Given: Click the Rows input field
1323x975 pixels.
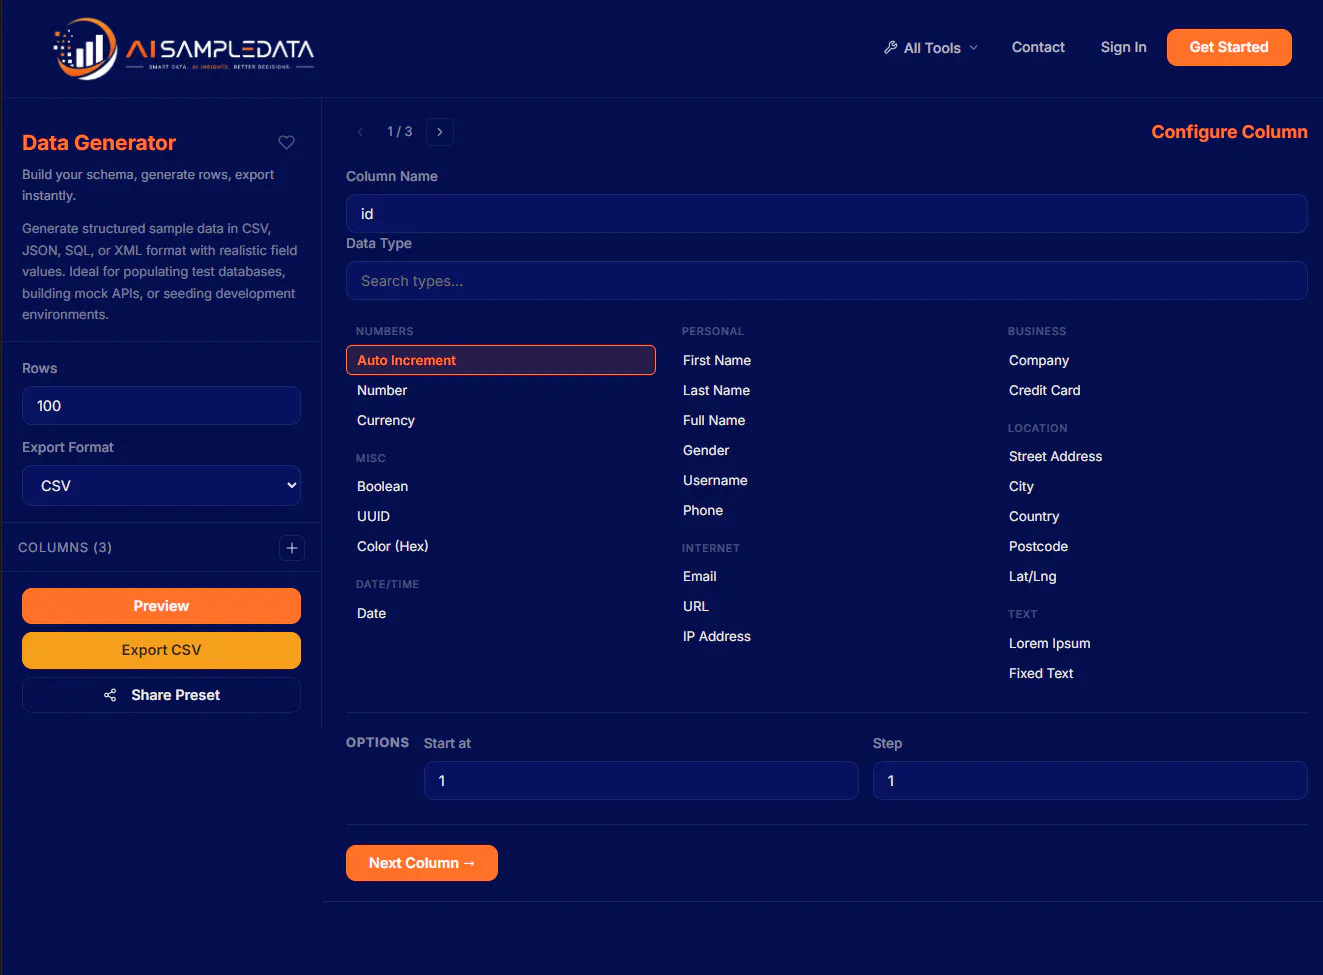Looking at the screenshot, I should 161,406.
